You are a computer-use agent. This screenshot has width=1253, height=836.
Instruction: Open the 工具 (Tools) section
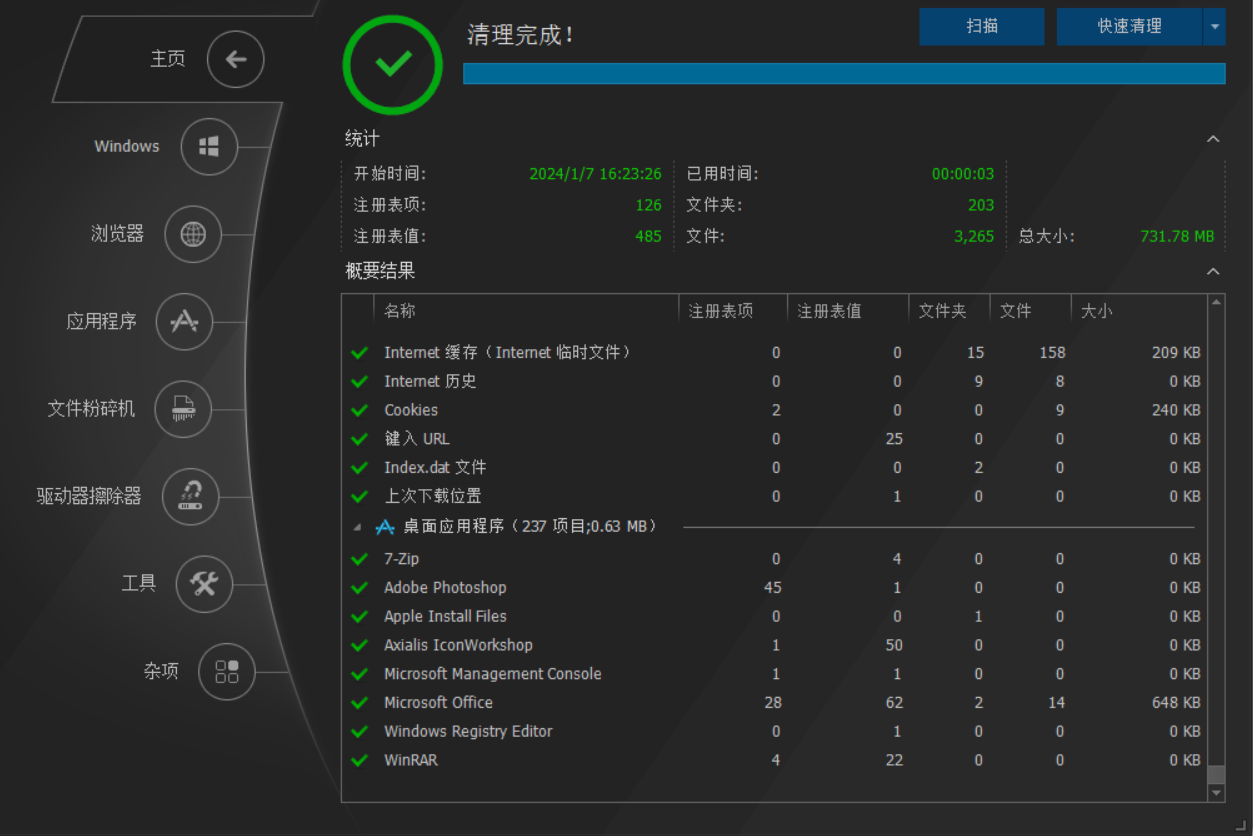coord(204,584)
